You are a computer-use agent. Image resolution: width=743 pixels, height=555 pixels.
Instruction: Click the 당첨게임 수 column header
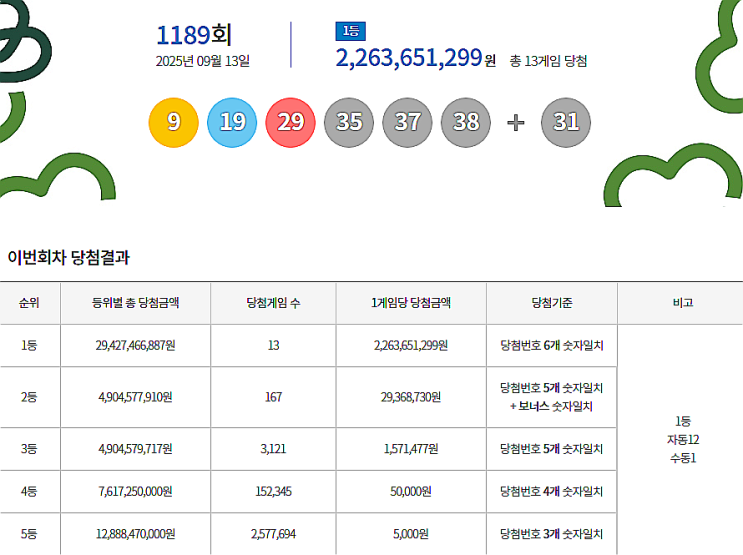(273, 303)
